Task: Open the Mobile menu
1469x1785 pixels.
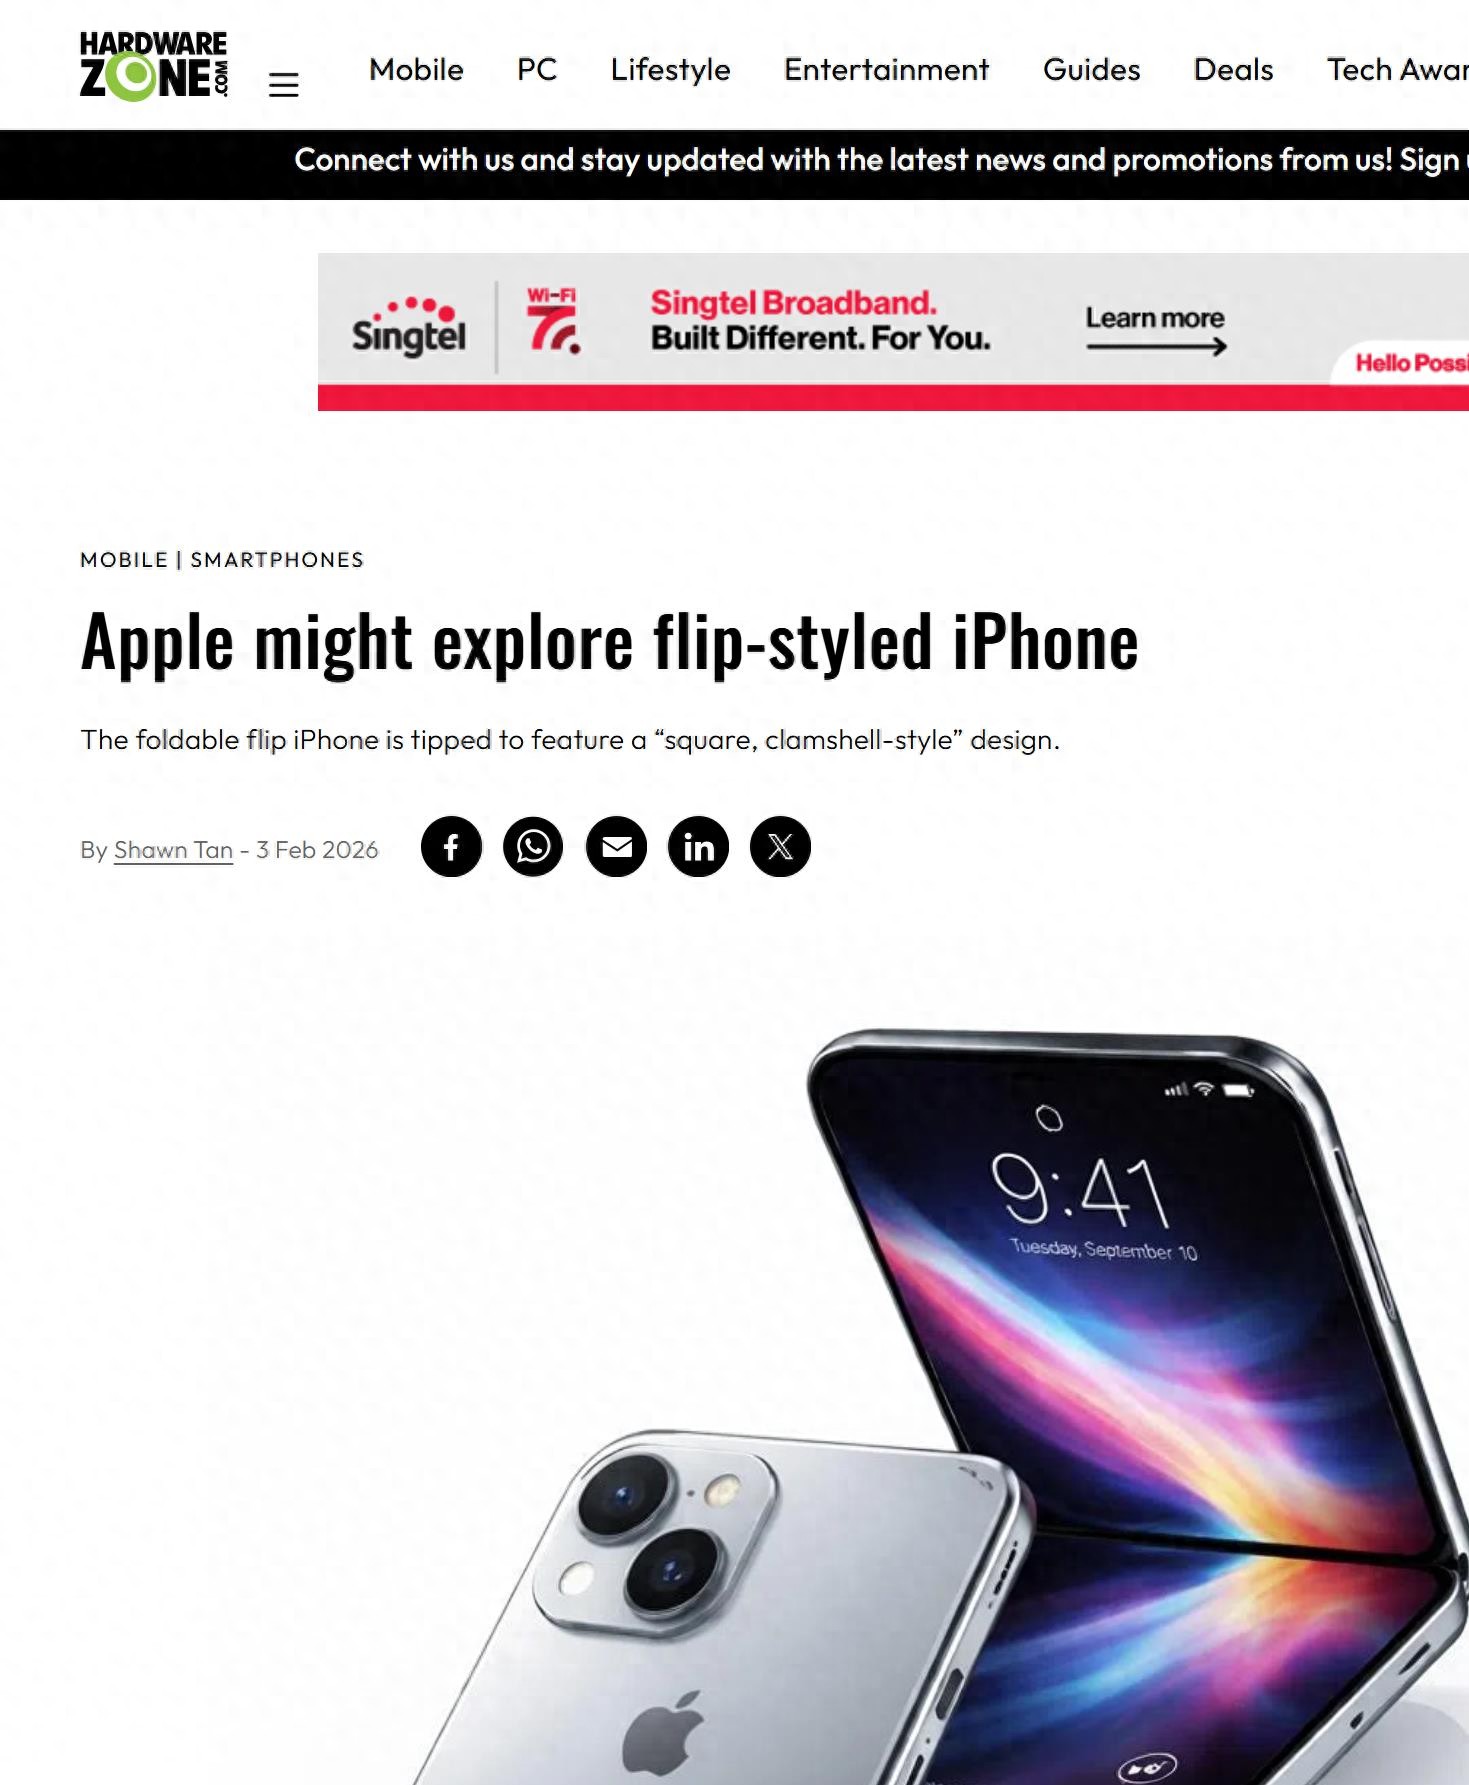Action: (x=416, y=70)
